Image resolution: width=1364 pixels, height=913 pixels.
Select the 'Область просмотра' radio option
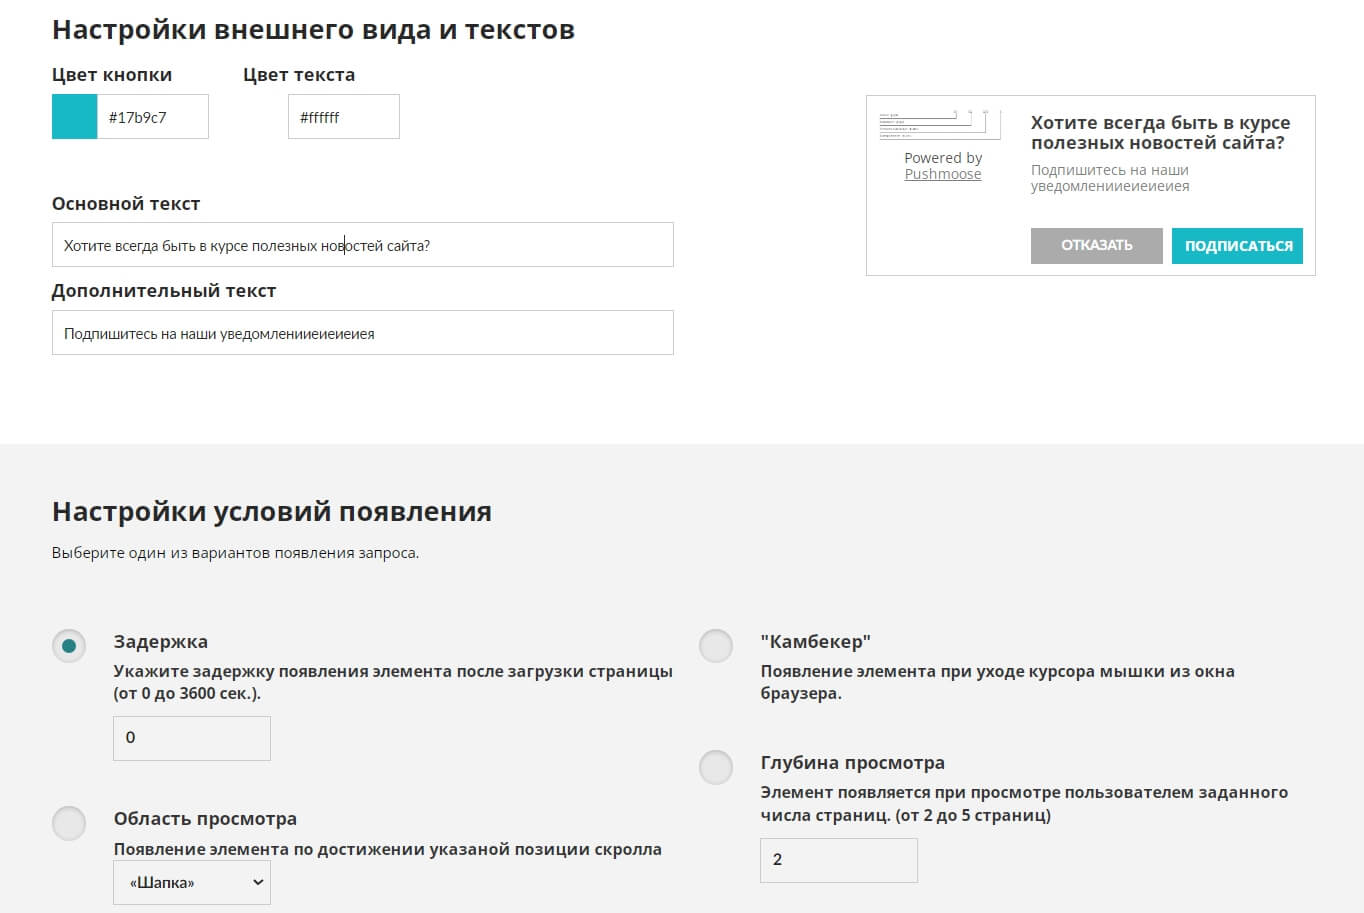click(x=69, y=823)
